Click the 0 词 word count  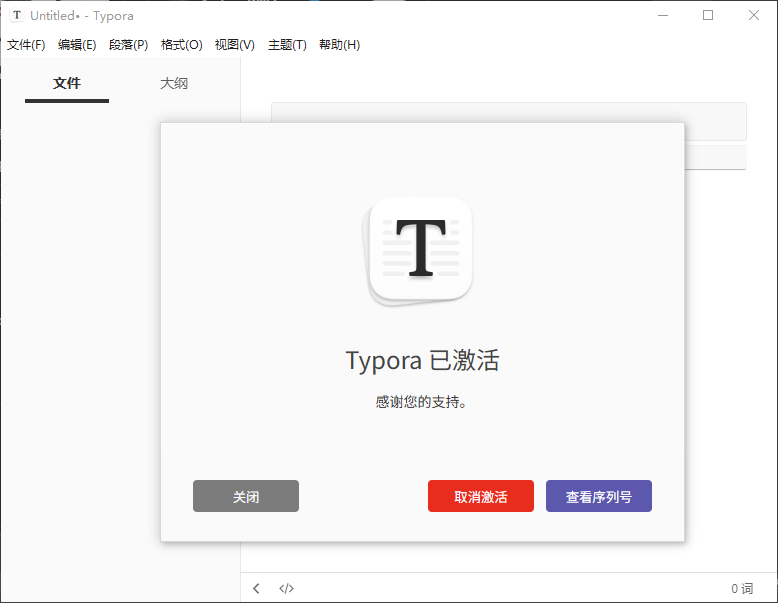pyautogui.click(x=742, y=589)
